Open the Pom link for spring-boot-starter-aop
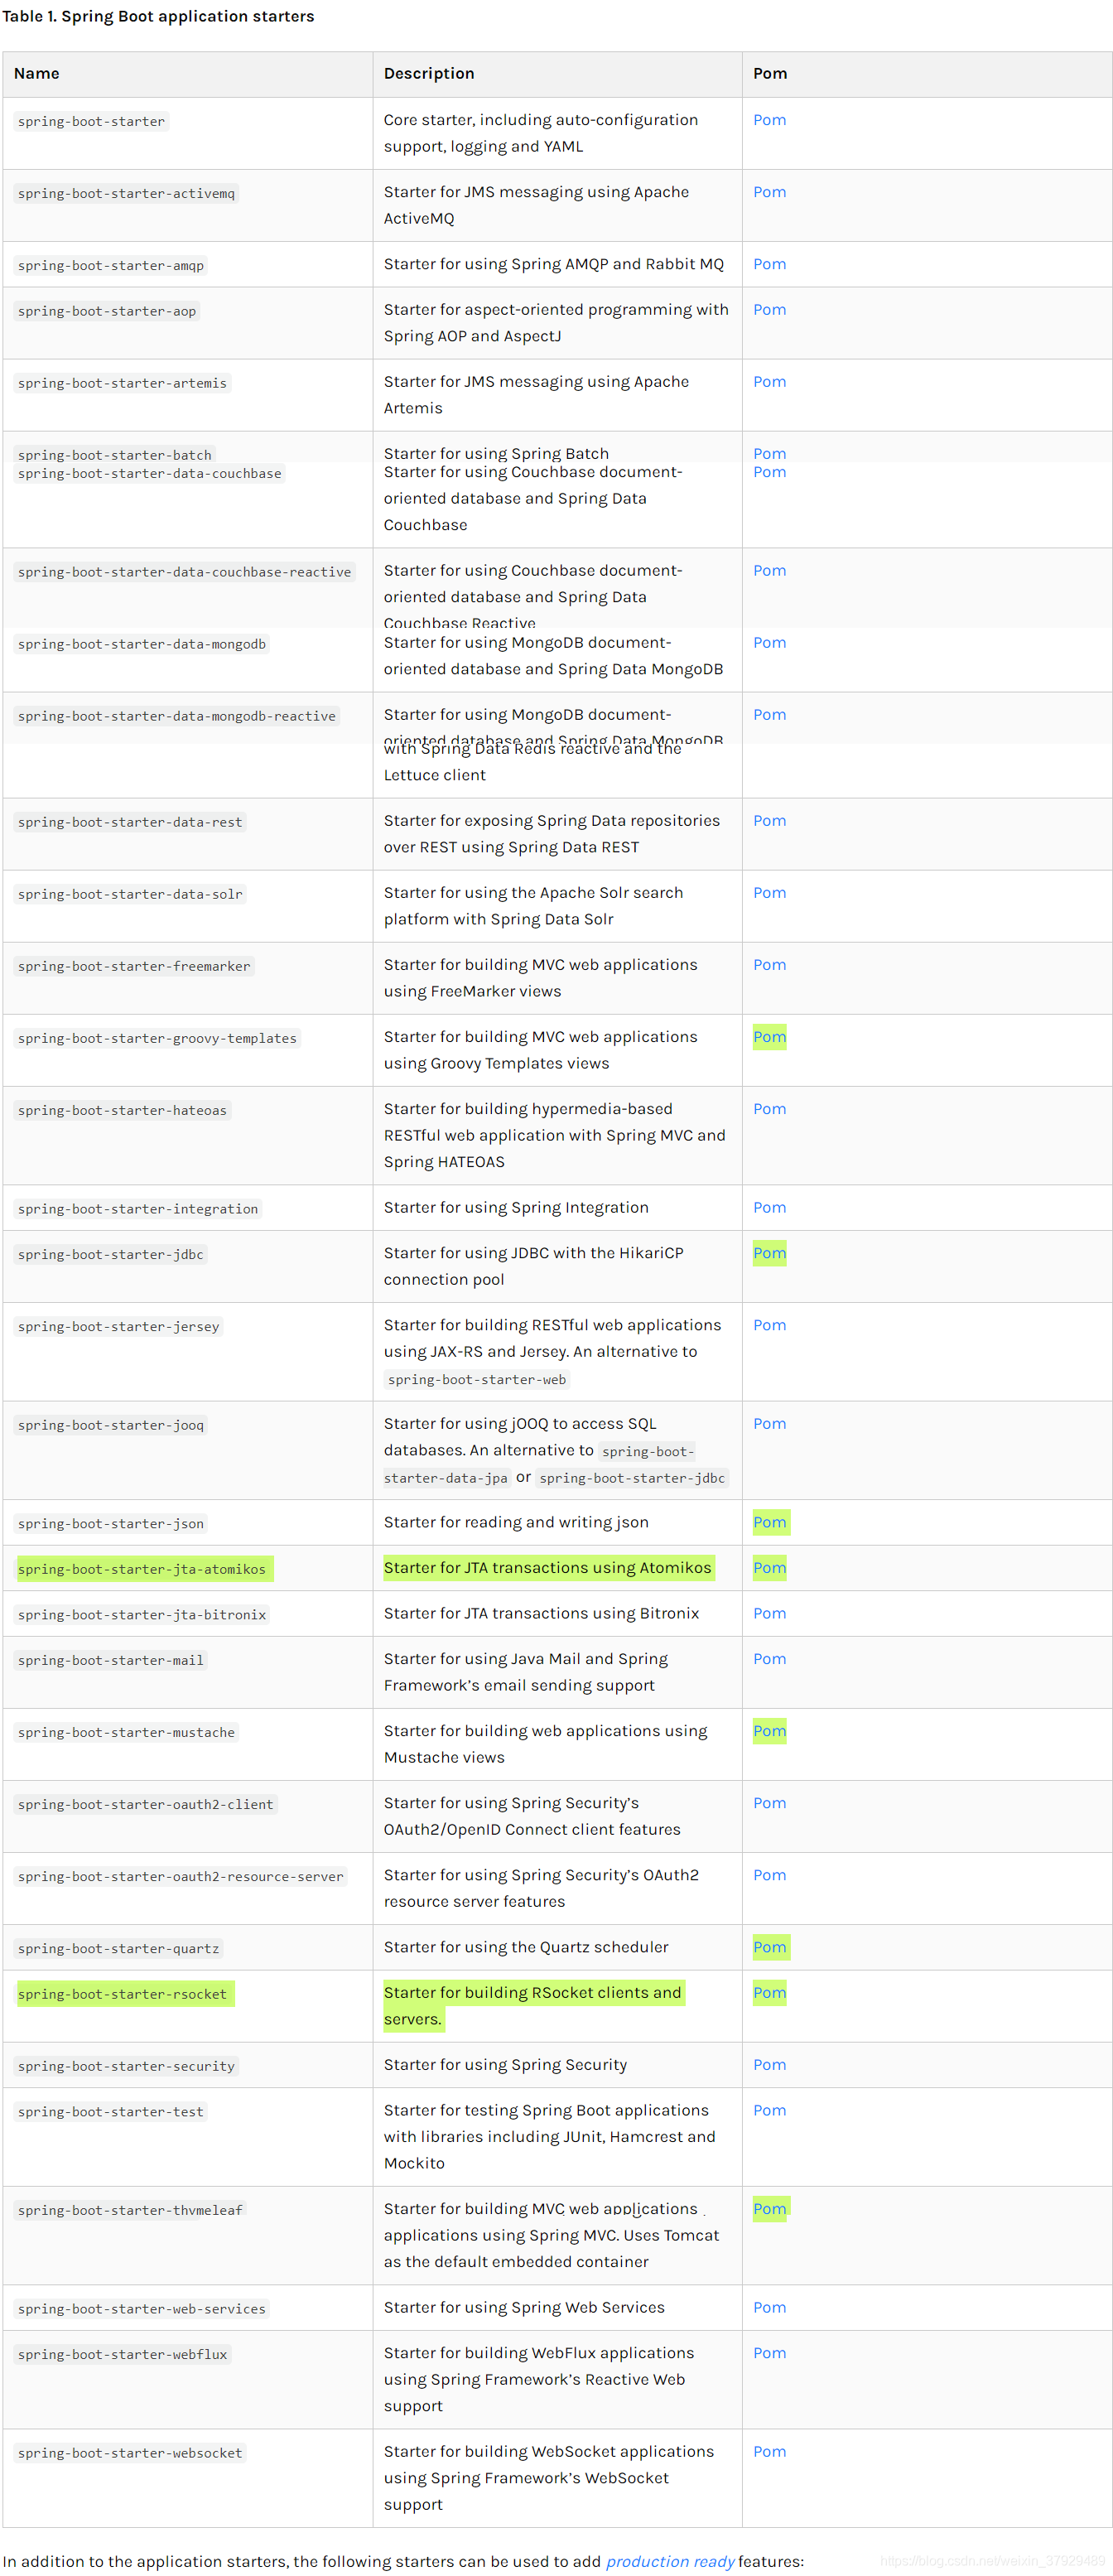The image size is (1113, 2576). (x=769, y=310)
